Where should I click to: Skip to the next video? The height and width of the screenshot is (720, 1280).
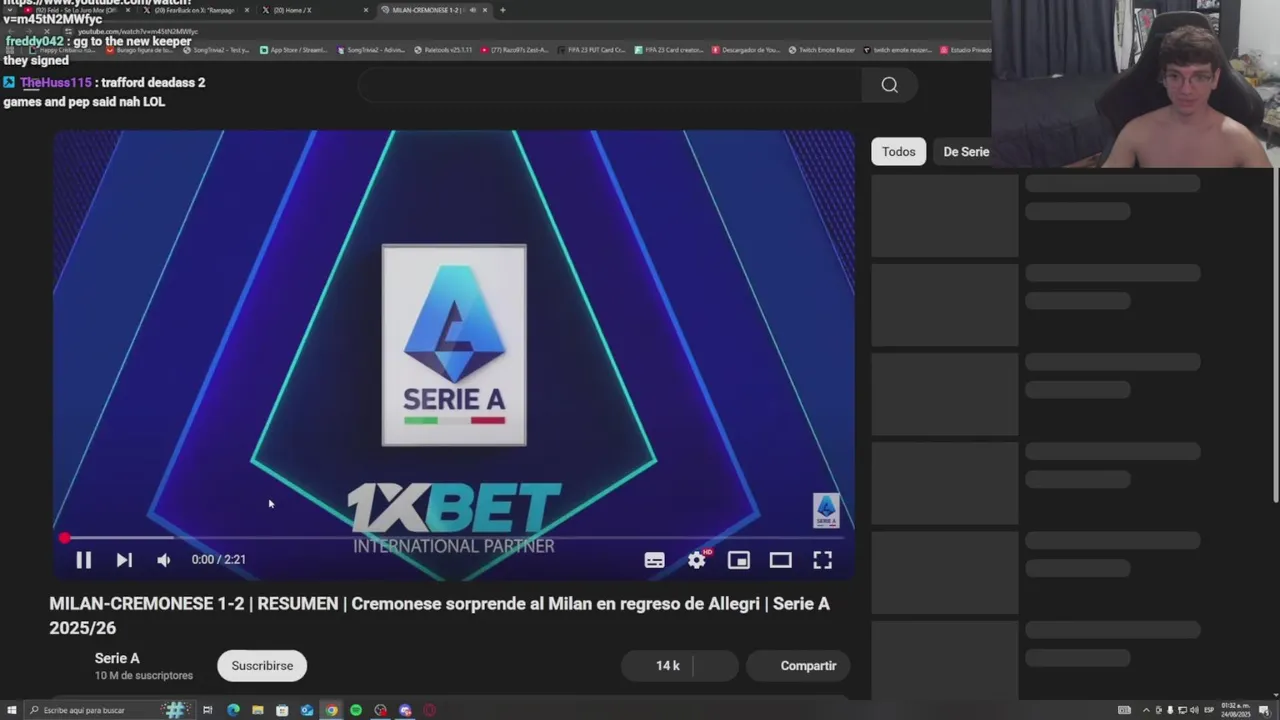coord(124,560)
